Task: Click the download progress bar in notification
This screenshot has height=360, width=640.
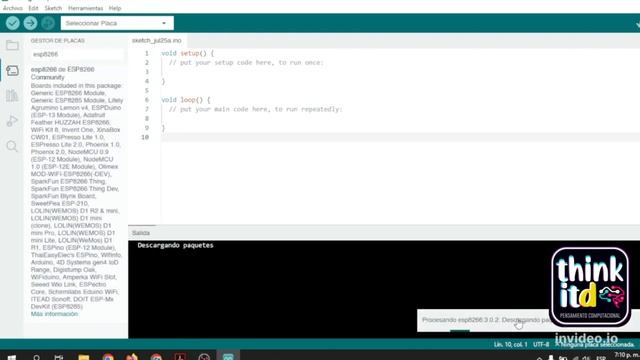Action: [x=460, y=331]
